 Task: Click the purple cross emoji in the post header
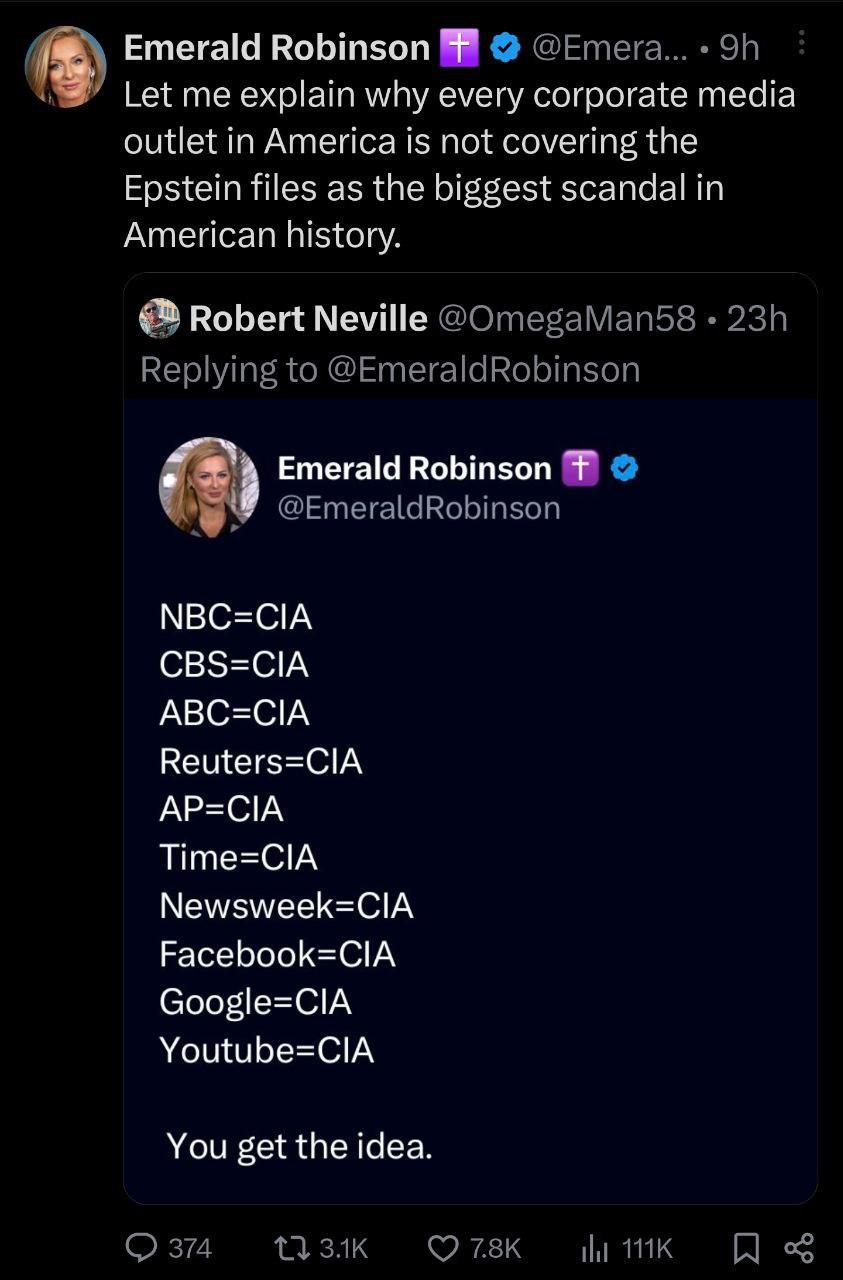[x=460, y=47]
